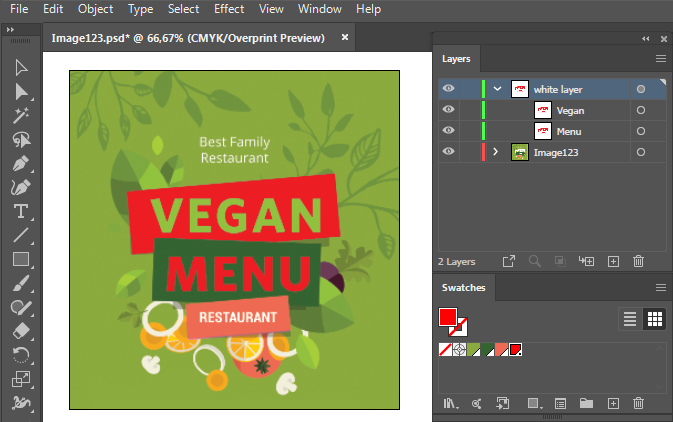Screen dimensions: 673x422
Task: Select the Eraser tool
Action: point(20,331)
